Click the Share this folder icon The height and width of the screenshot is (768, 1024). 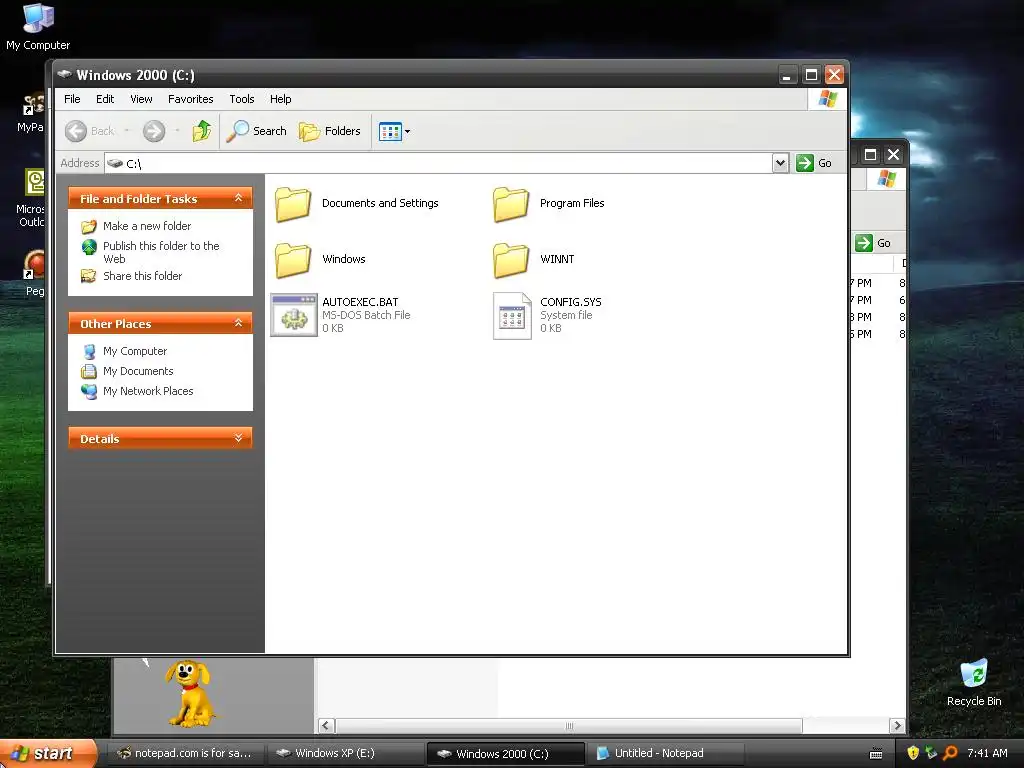[88, 276]
